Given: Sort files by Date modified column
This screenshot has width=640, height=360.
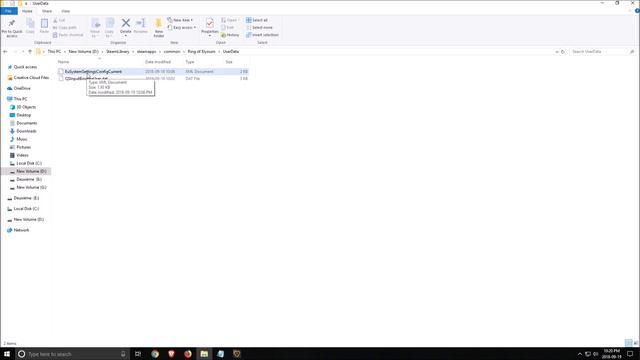Looking at the screenshot, I should pyautogui.click(x=158, y=62).
